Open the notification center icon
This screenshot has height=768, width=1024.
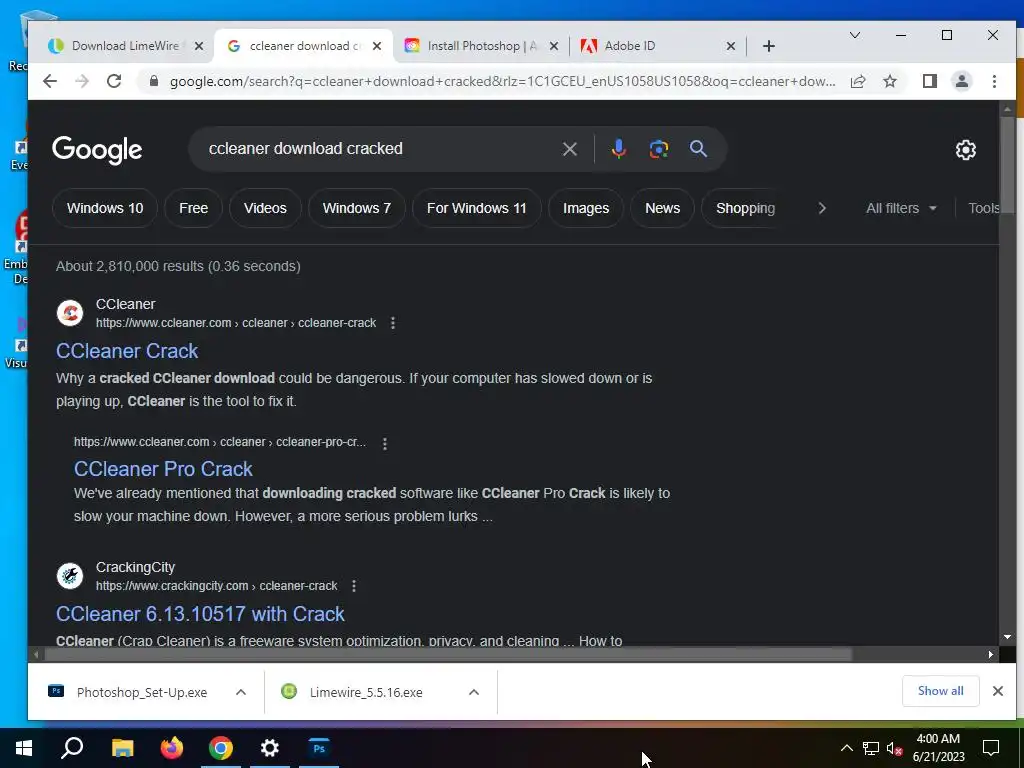991,748
